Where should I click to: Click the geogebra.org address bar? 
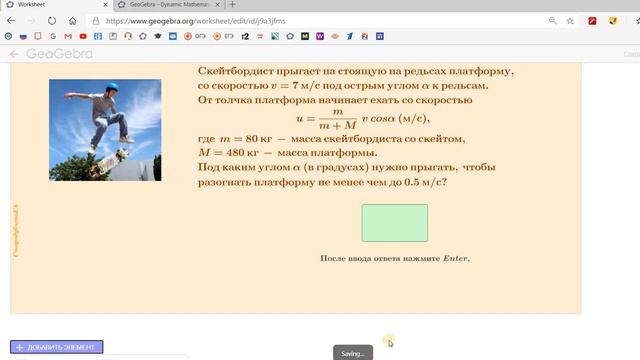pos(318,21)
